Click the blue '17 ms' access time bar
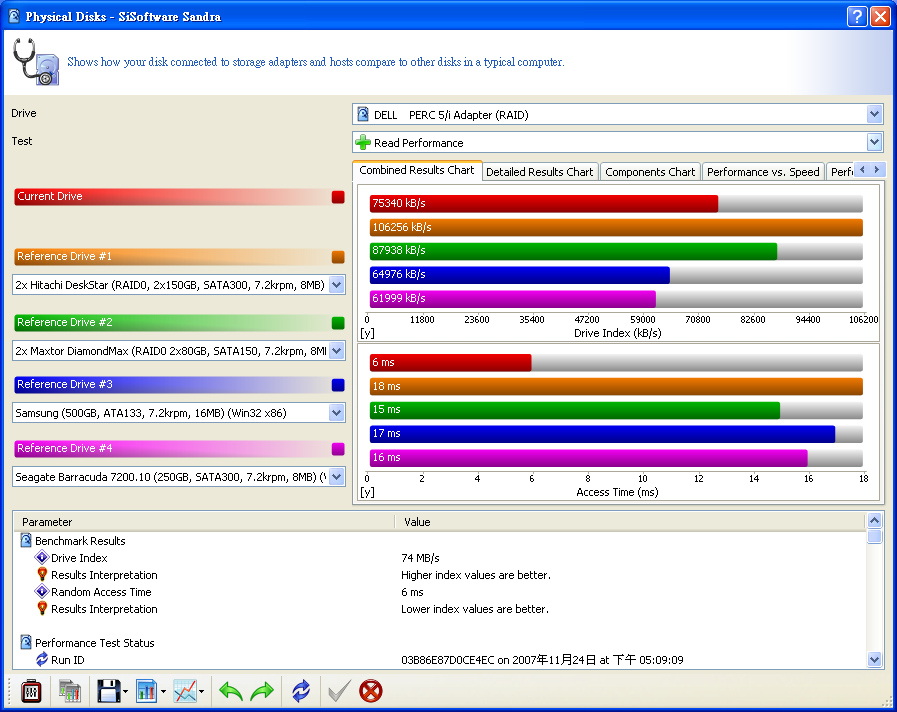Viewport: 897px width, 712px height. click(602, 433)
